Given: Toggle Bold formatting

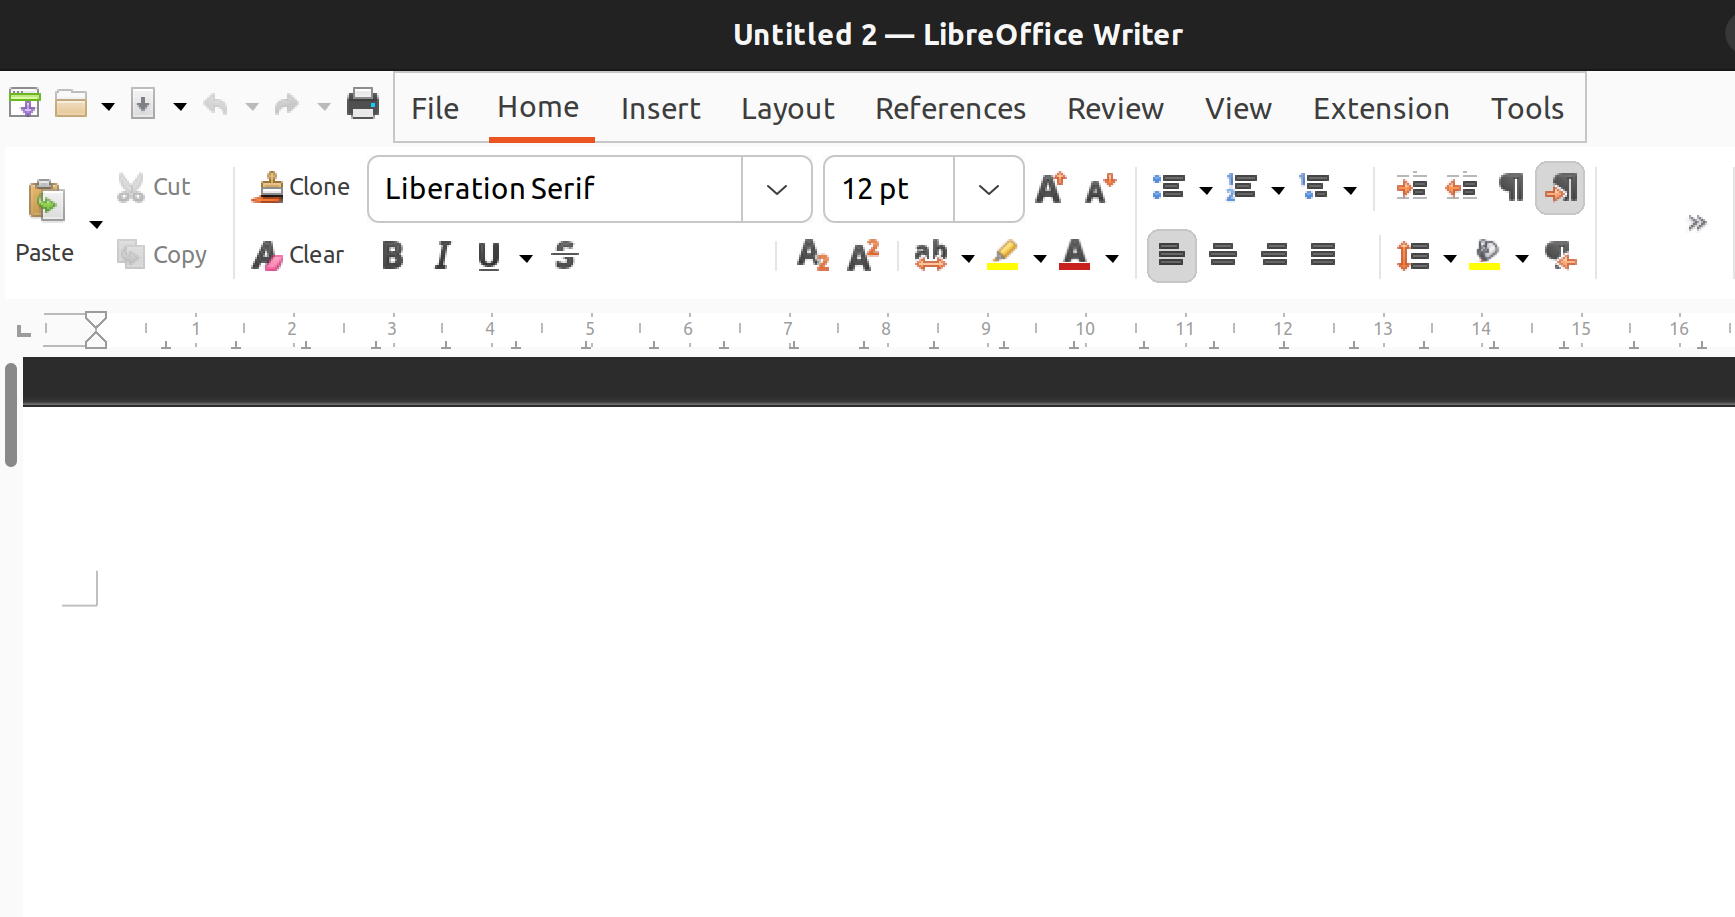Looking at the screenshot, I should (x=393, y=256).
